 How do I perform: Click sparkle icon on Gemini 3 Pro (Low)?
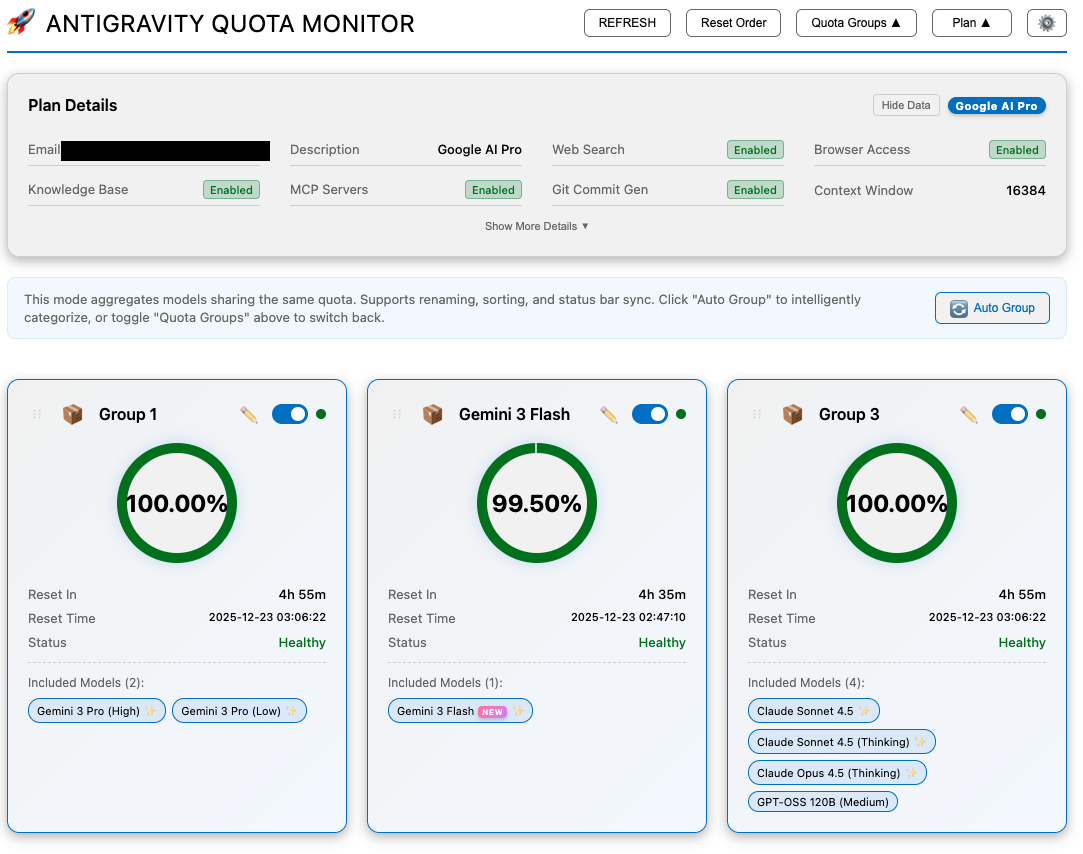pyautogui.click(x=291, y=710)
